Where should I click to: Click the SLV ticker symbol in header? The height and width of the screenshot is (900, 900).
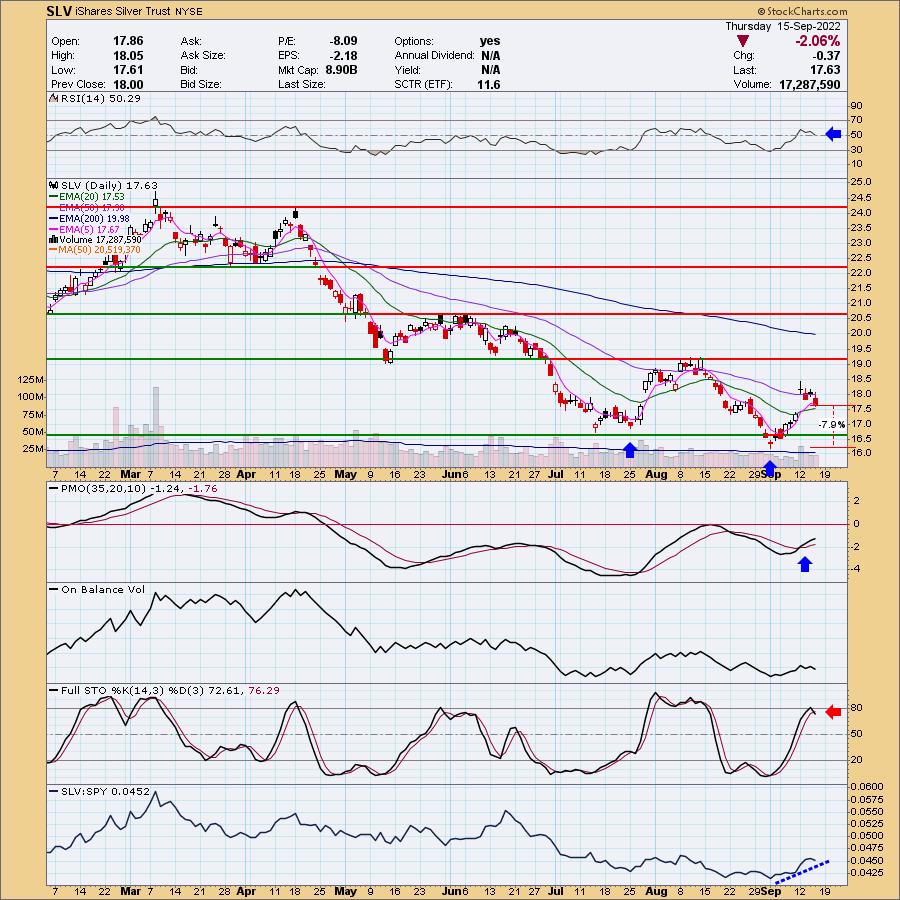59,11
